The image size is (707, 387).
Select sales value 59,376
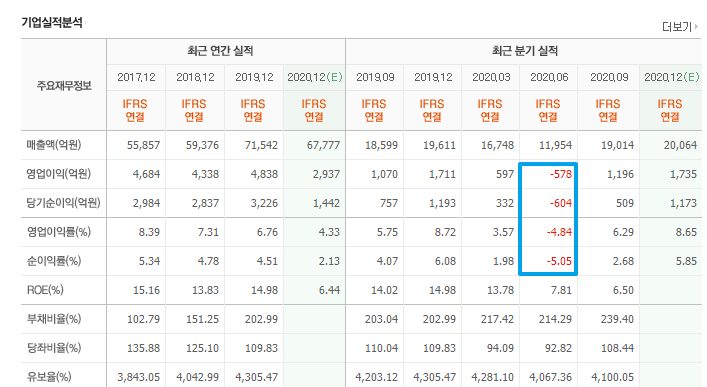pyautogui.click(x=202, y=145)
